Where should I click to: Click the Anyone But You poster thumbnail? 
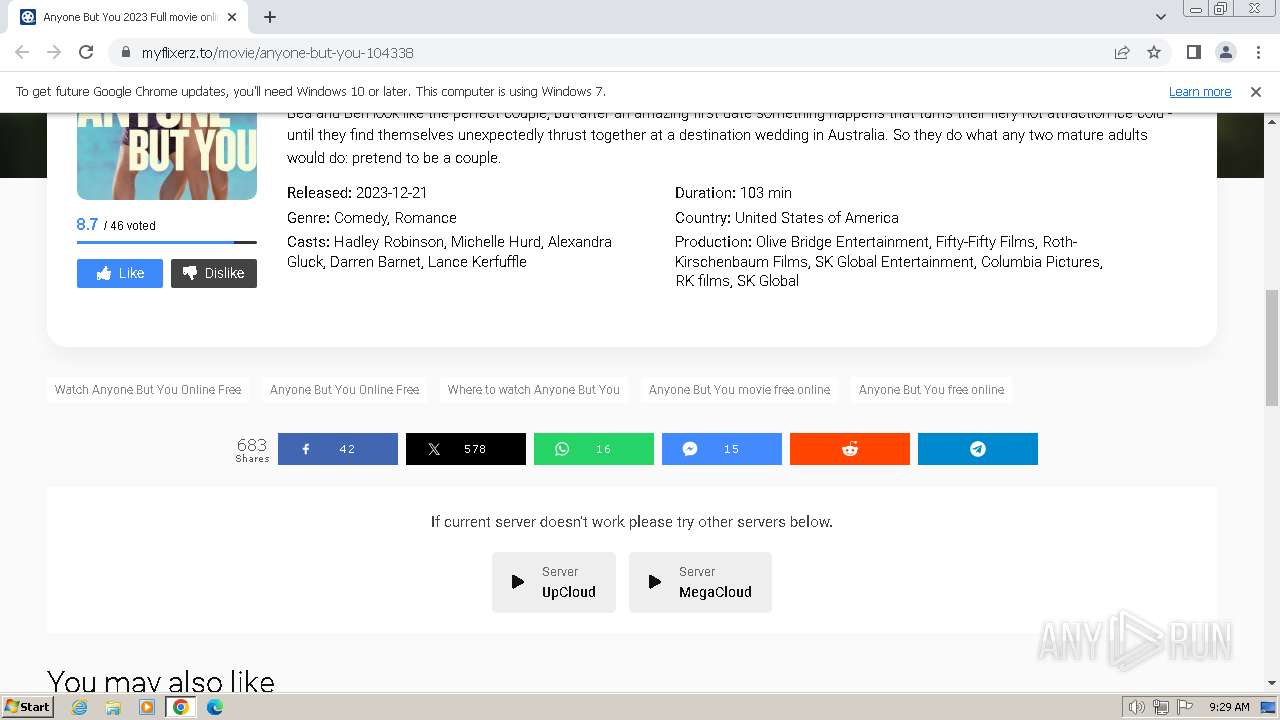click(167, 156)
